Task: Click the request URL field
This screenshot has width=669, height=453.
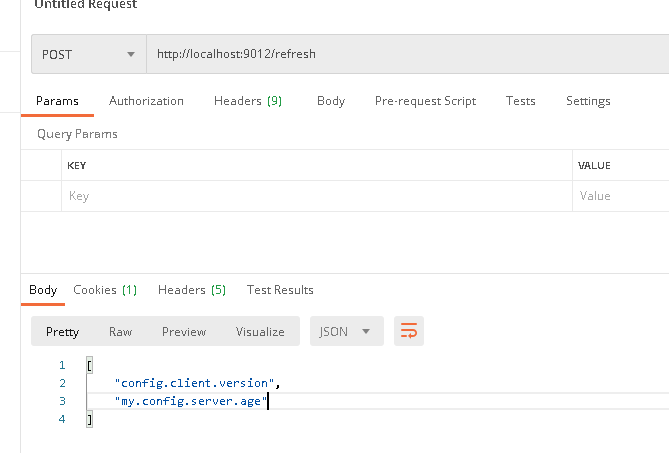Action: 407,54
